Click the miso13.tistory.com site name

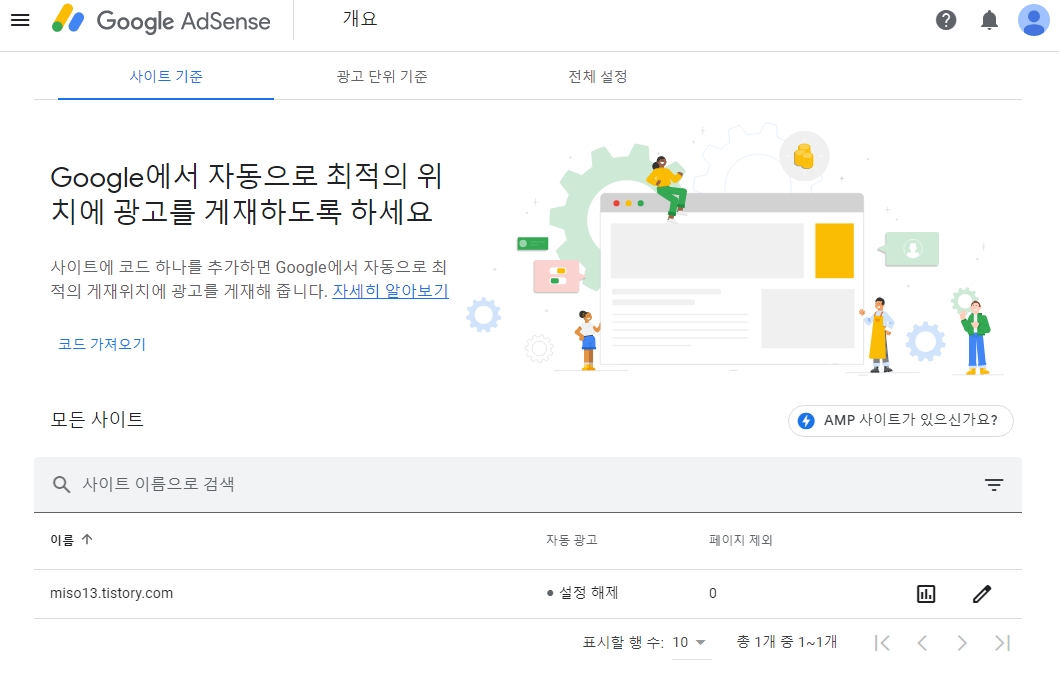tap(111, 593)
